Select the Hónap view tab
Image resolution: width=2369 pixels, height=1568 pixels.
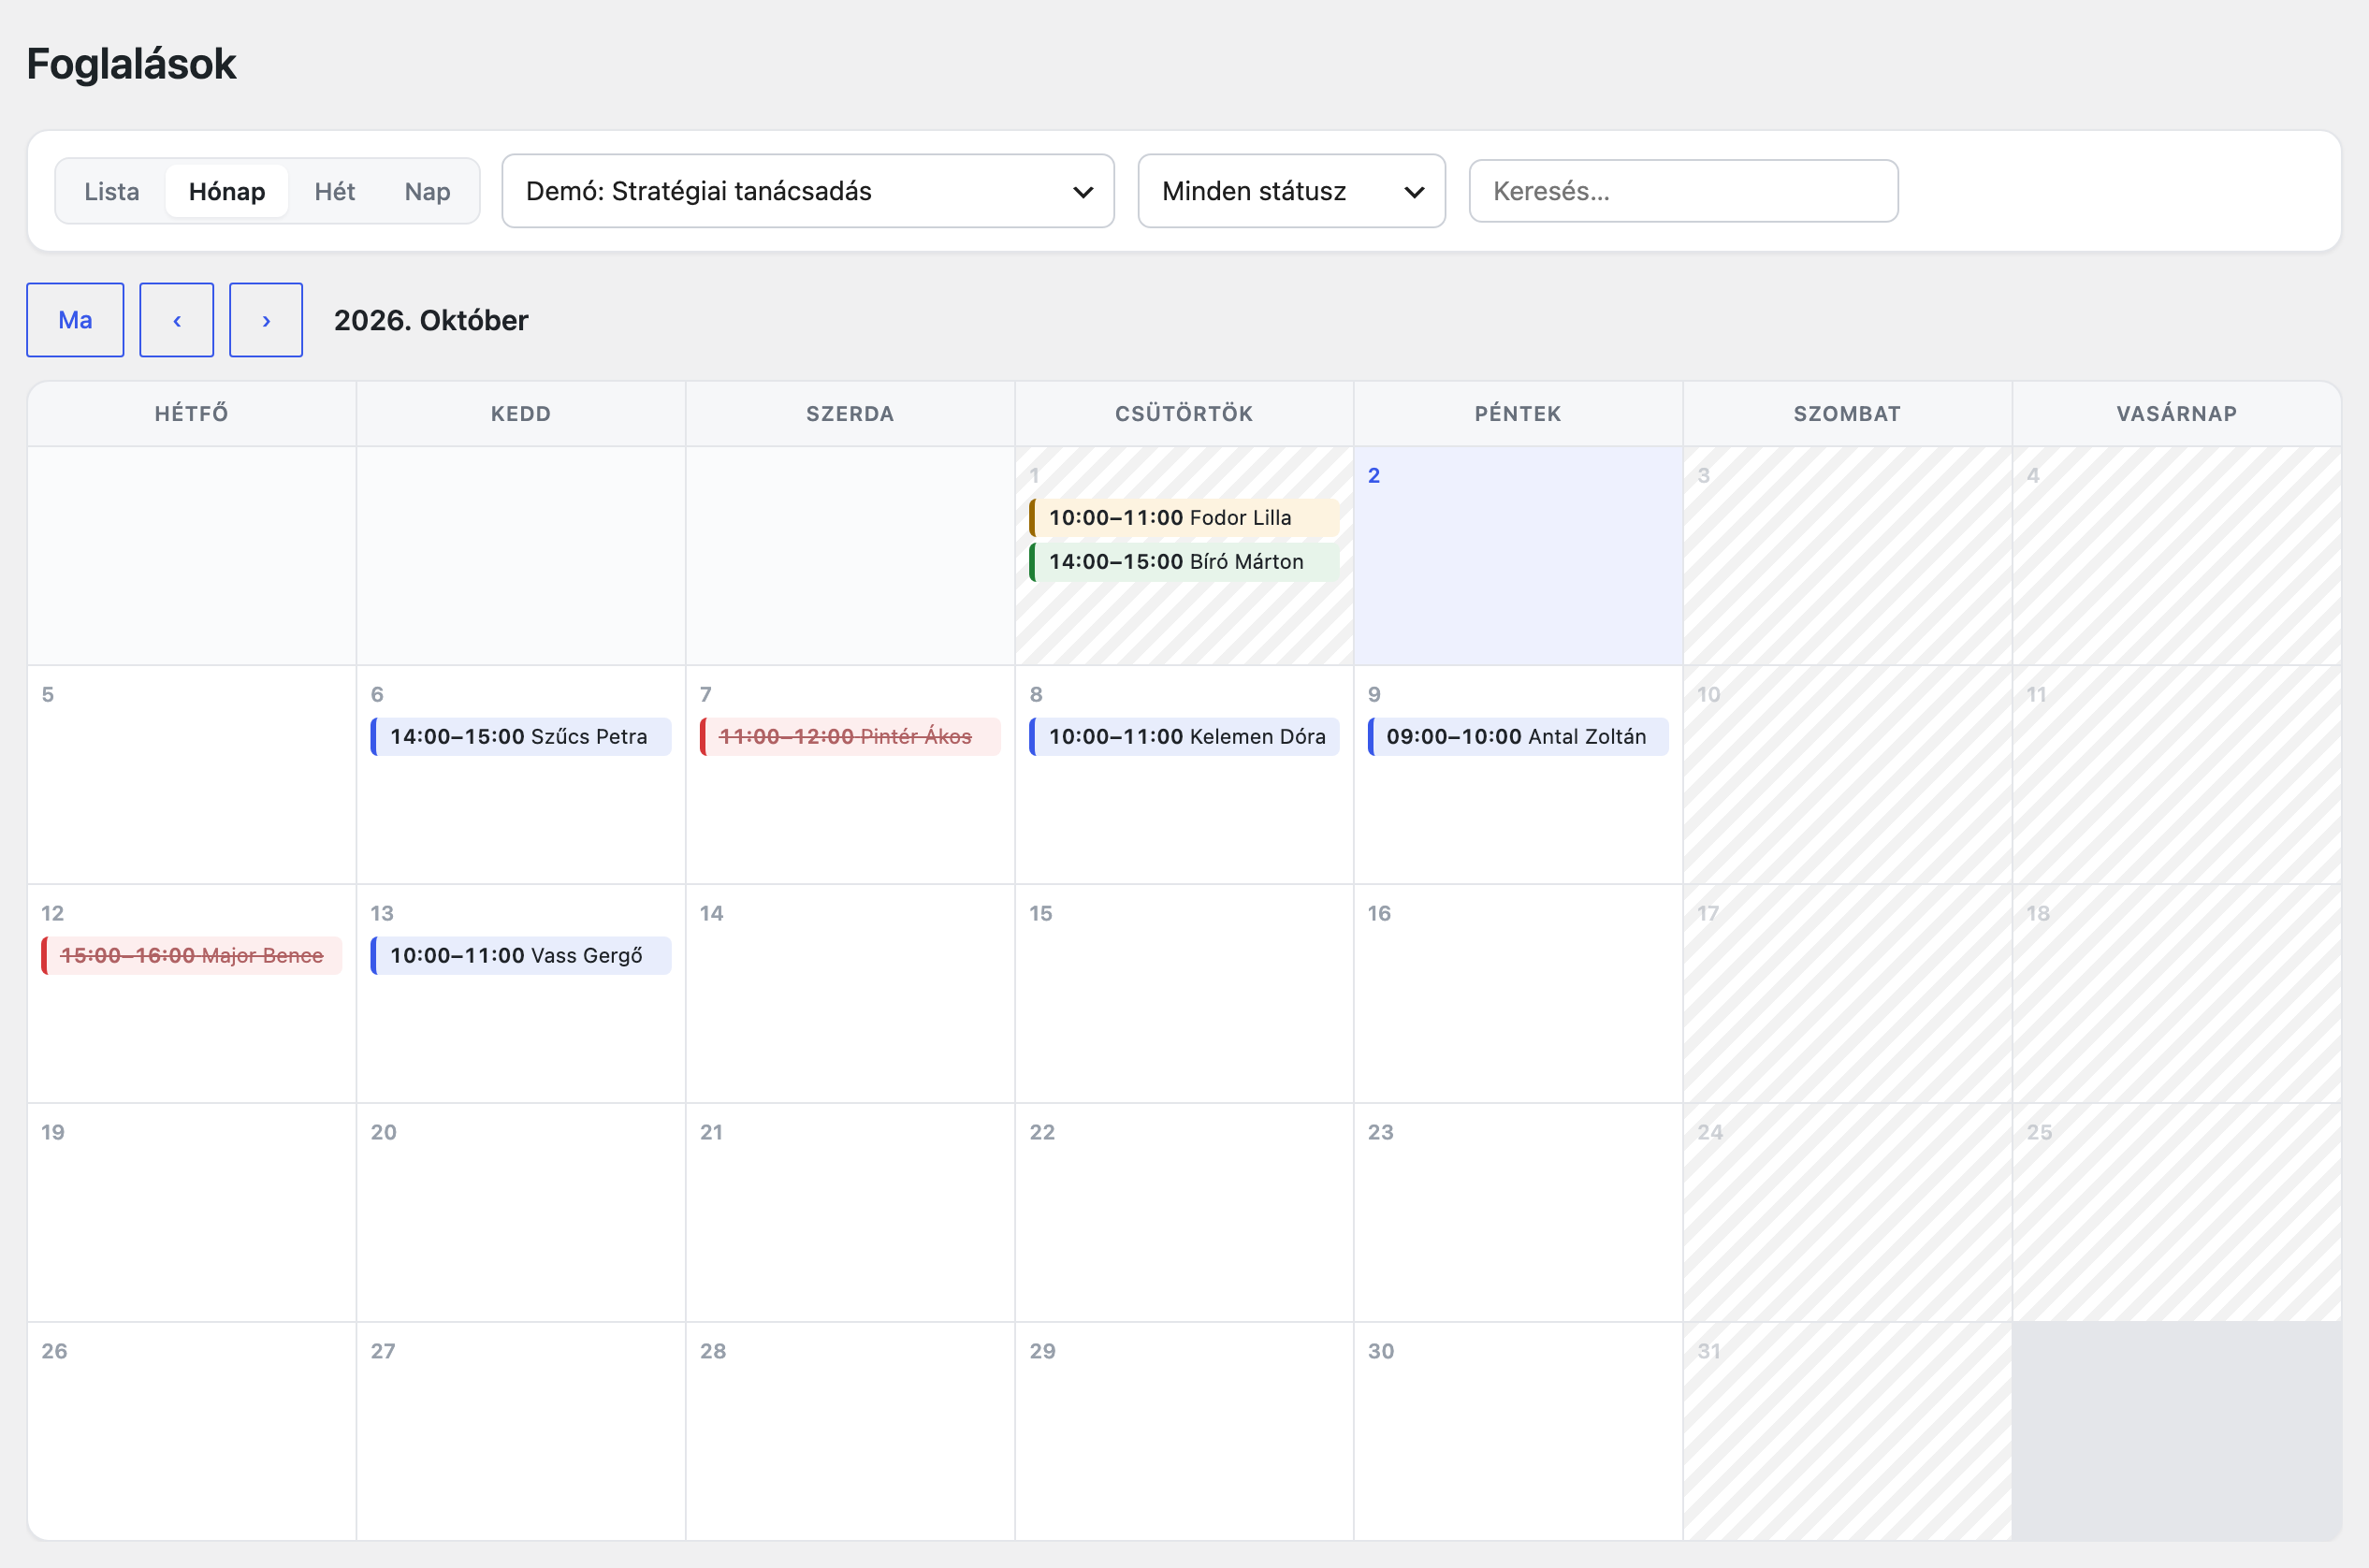[227, 191]
